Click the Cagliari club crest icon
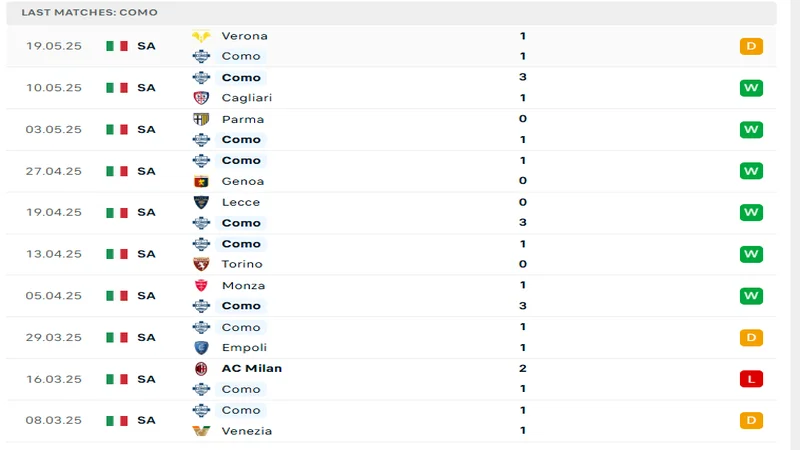The height and width of the screenshot is (450, 800). [x=201, y=98]
